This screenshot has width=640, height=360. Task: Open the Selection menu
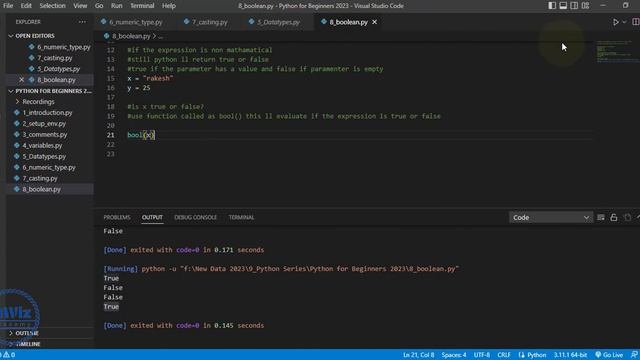[x=52, y=6]
